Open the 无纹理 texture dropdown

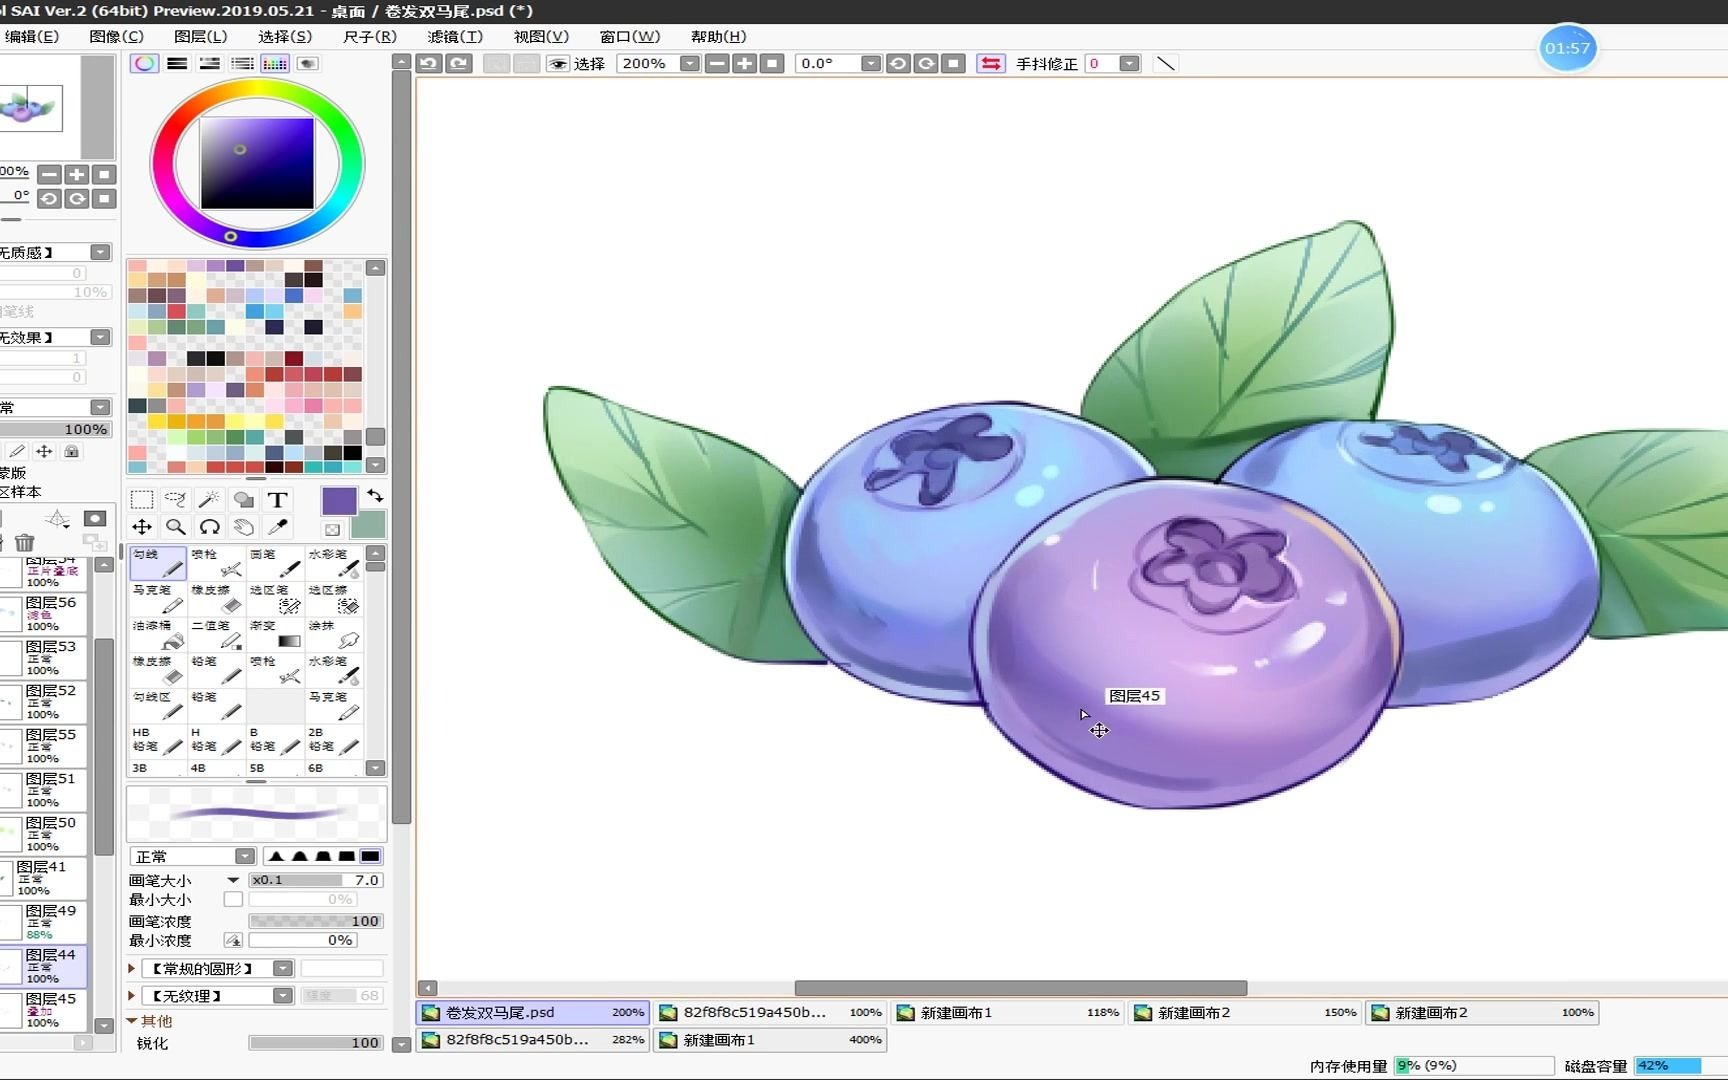coord(283,995)
